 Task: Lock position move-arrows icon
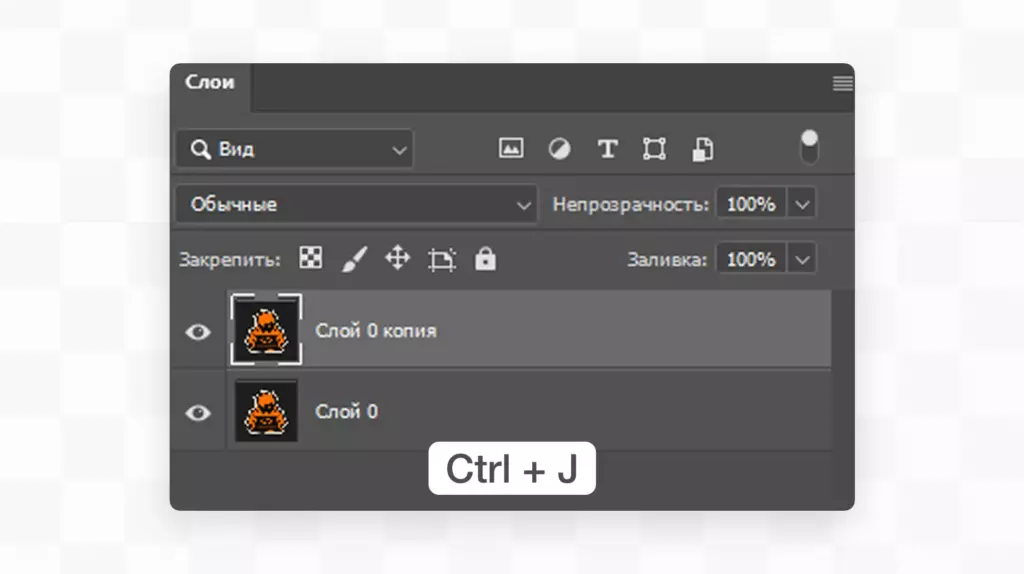[397, 258]
